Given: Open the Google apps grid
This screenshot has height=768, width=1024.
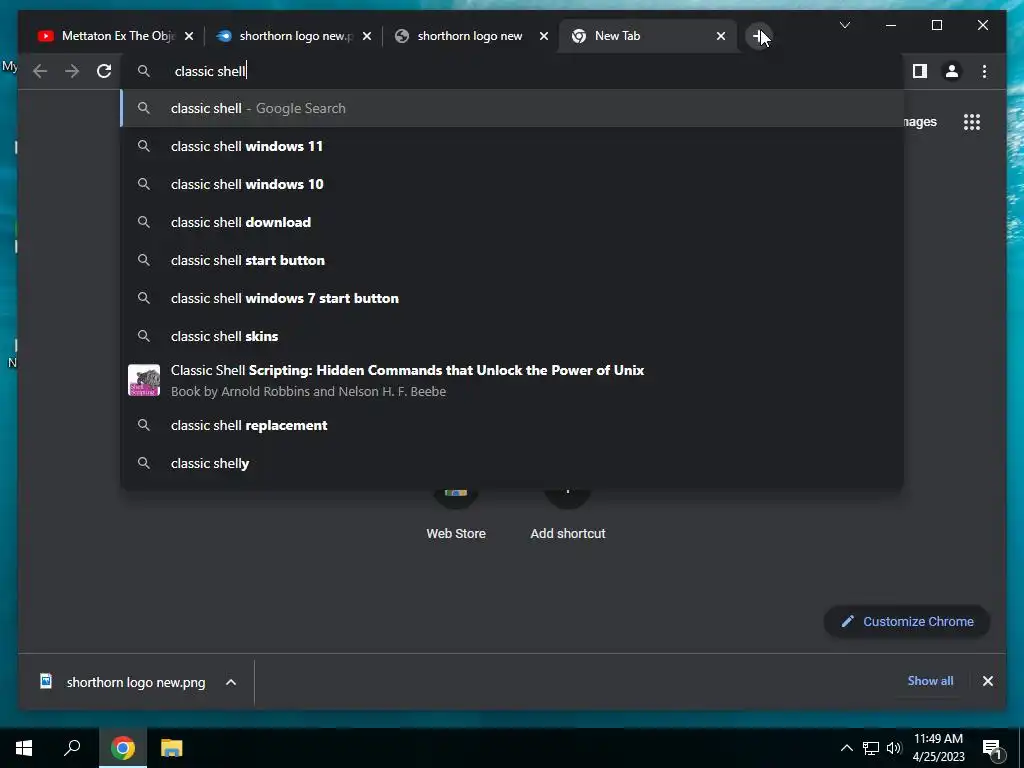Looking at the screenshot, I should tap(972, 122).
